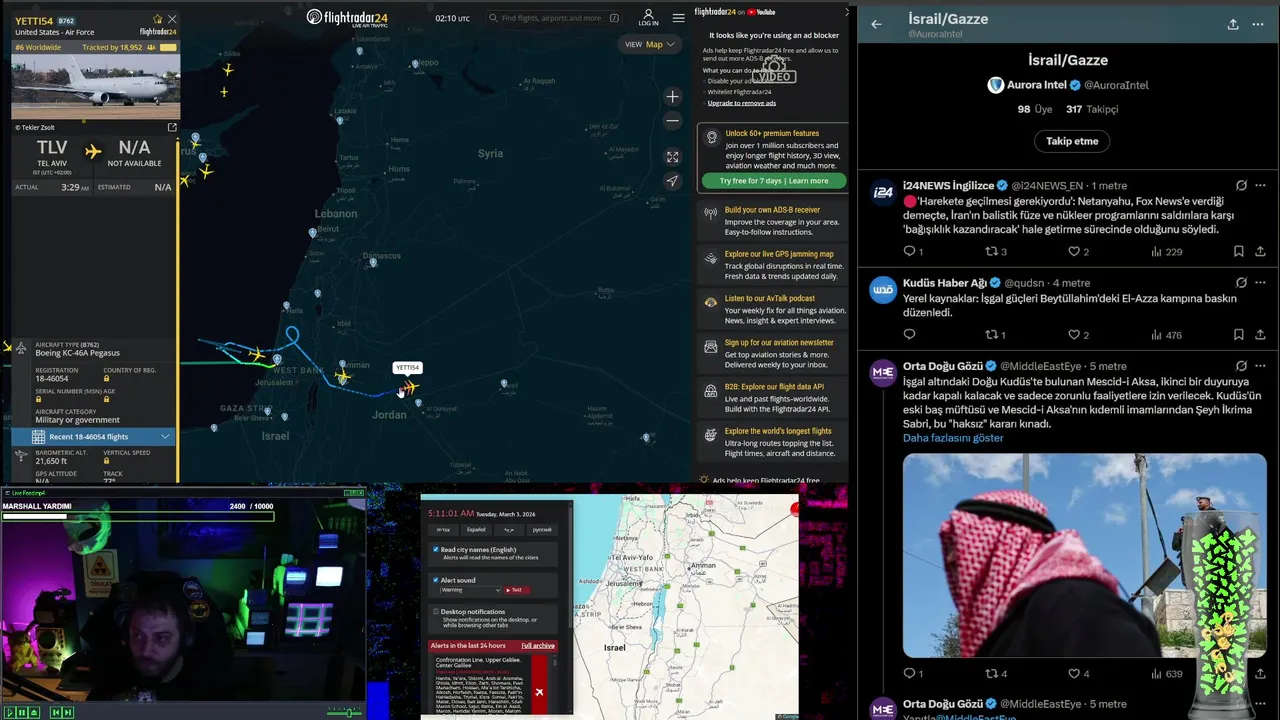Click the aircraft icon over Amman
The image size is (1280, 720).
tap(343, 376)
